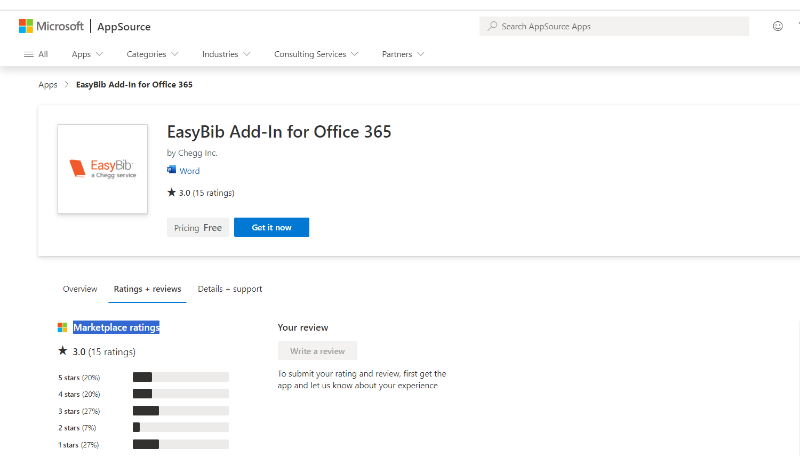Click the Word product icon
Viewport: 800px width, 456px height.
(172, 171)
